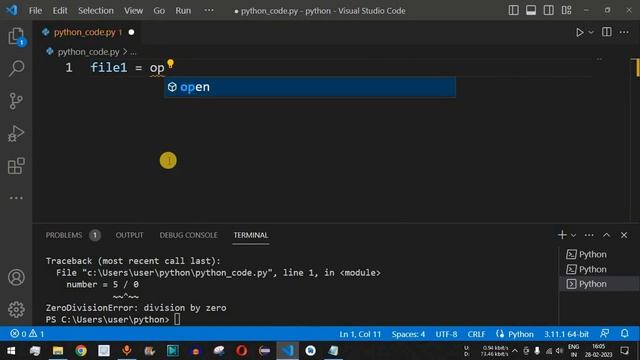Open Customize Layout icon

coord(566,11)
